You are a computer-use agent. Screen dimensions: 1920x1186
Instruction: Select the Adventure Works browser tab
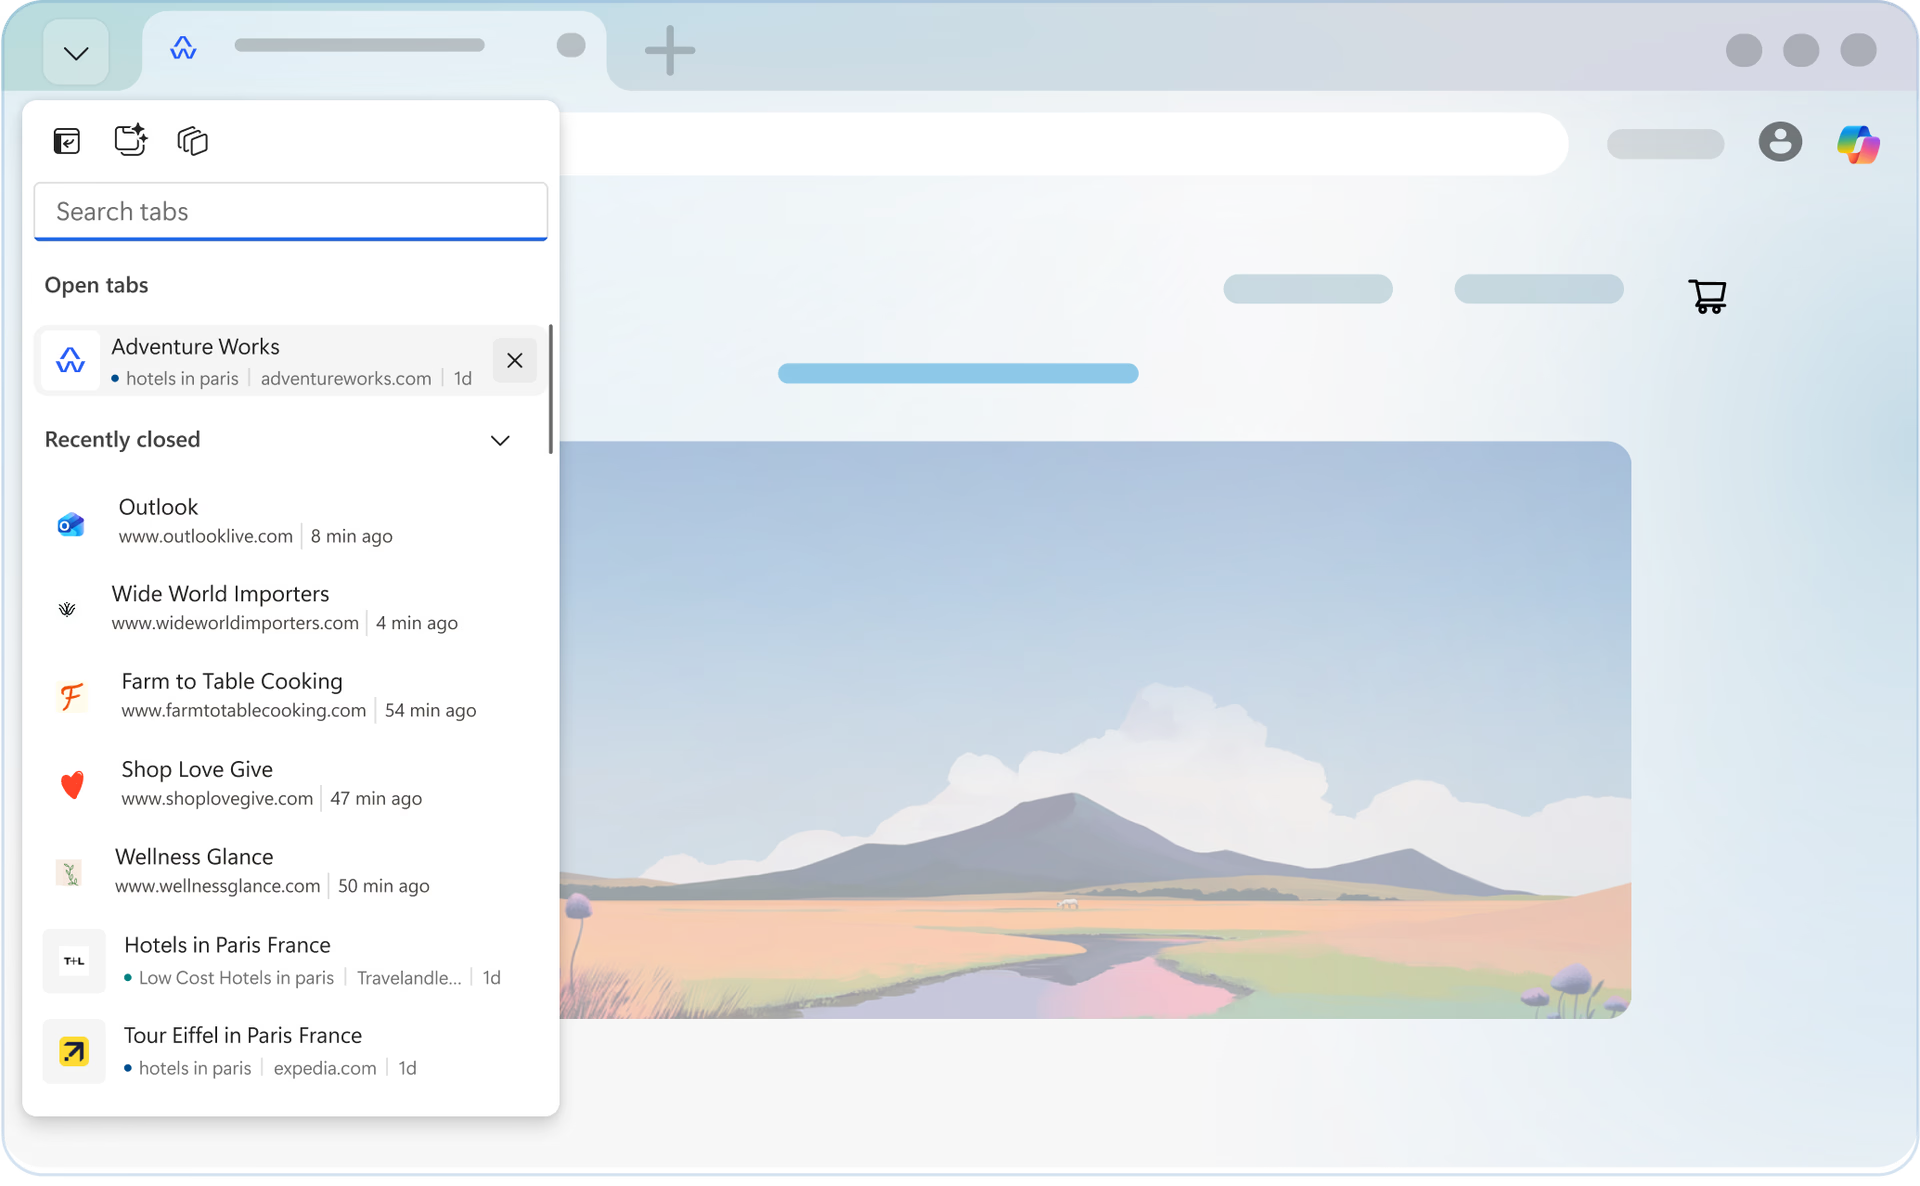click(x=374, y=48)
